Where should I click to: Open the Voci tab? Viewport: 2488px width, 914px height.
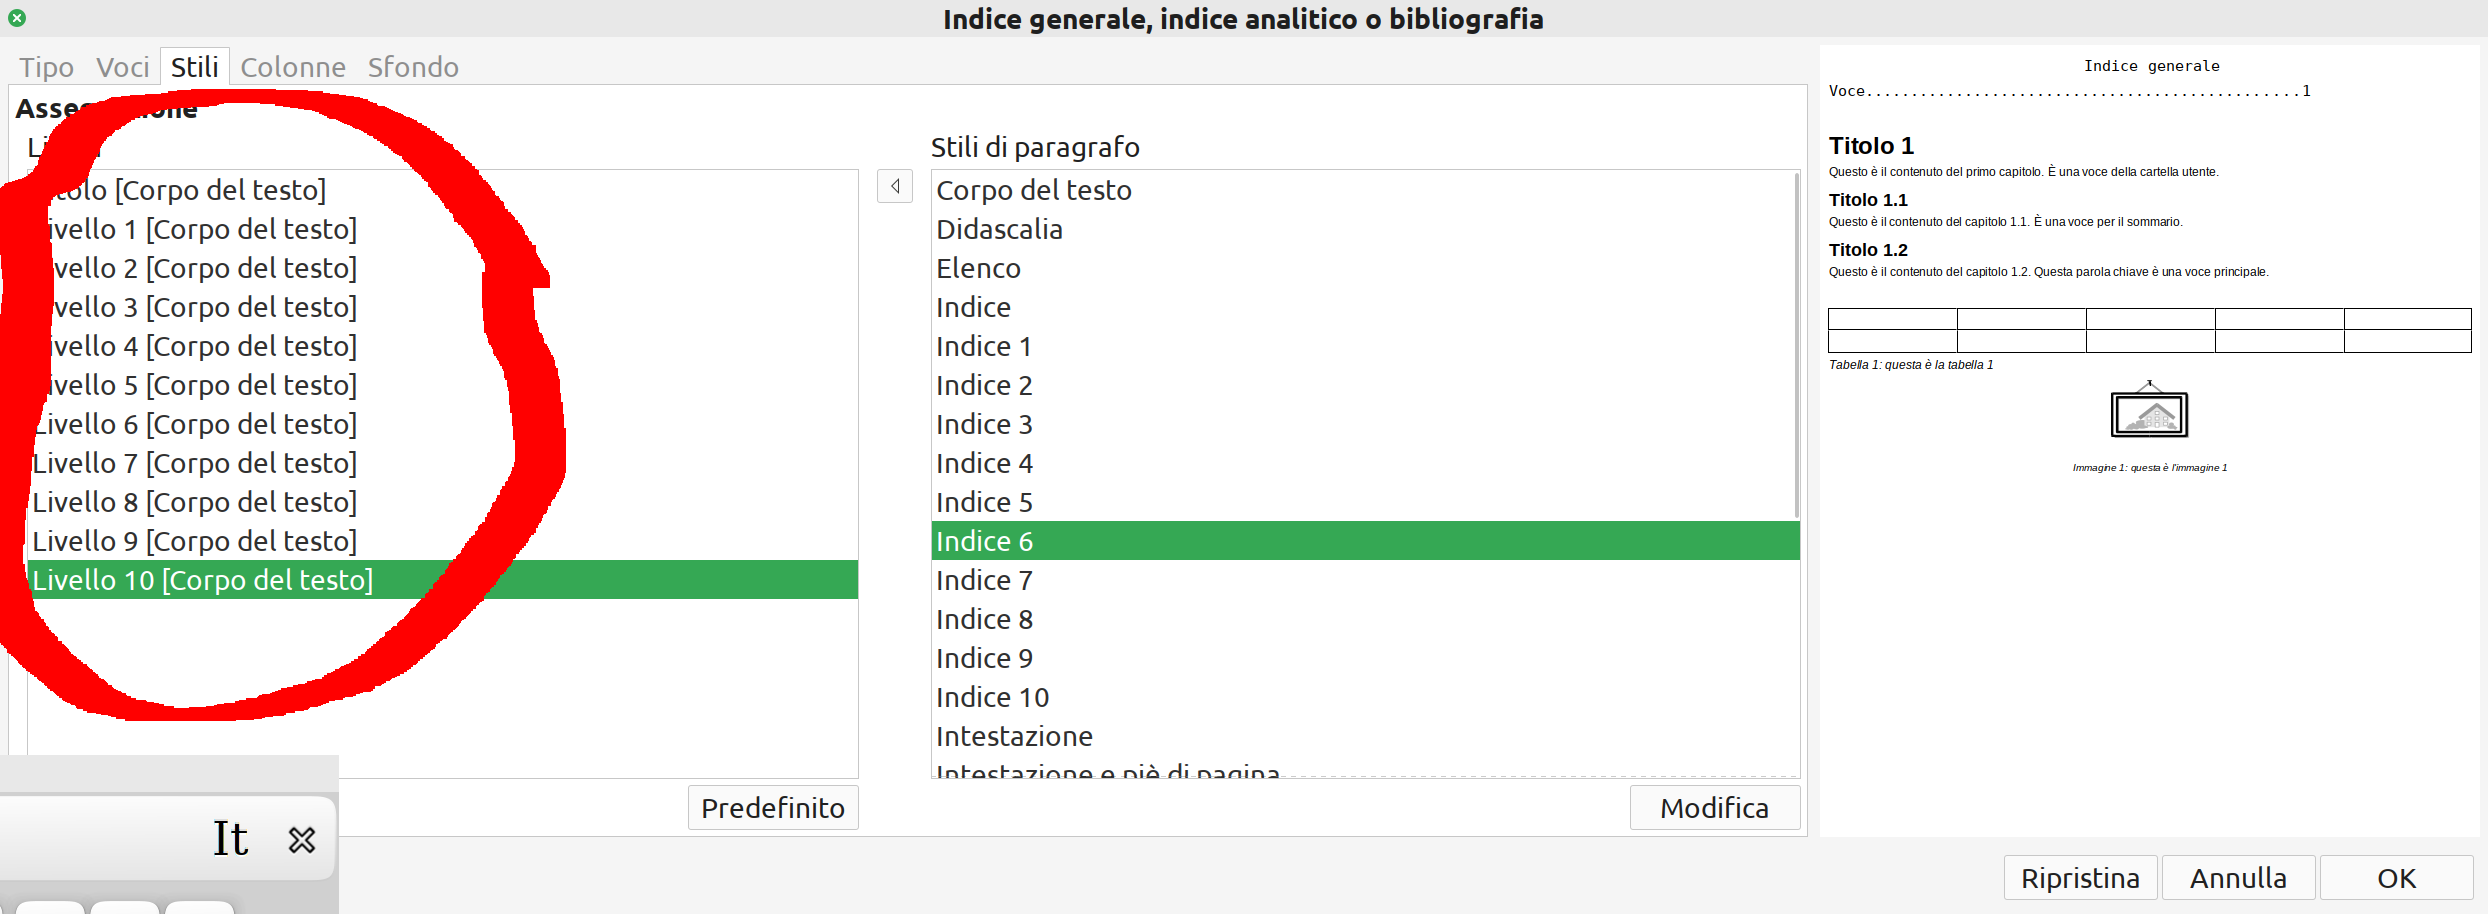pos(122,67)
